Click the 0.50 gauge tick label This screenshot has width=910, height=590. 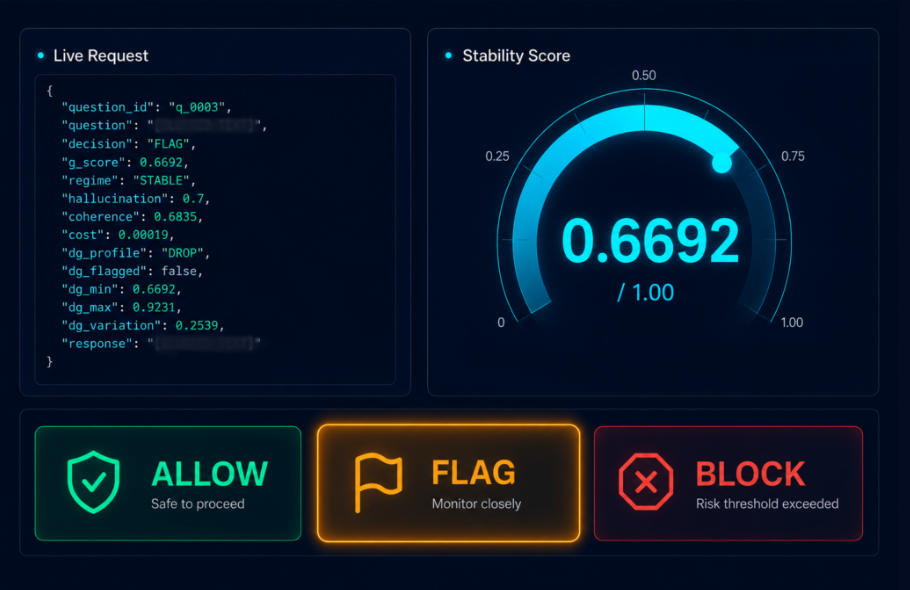tap(644, 75)
